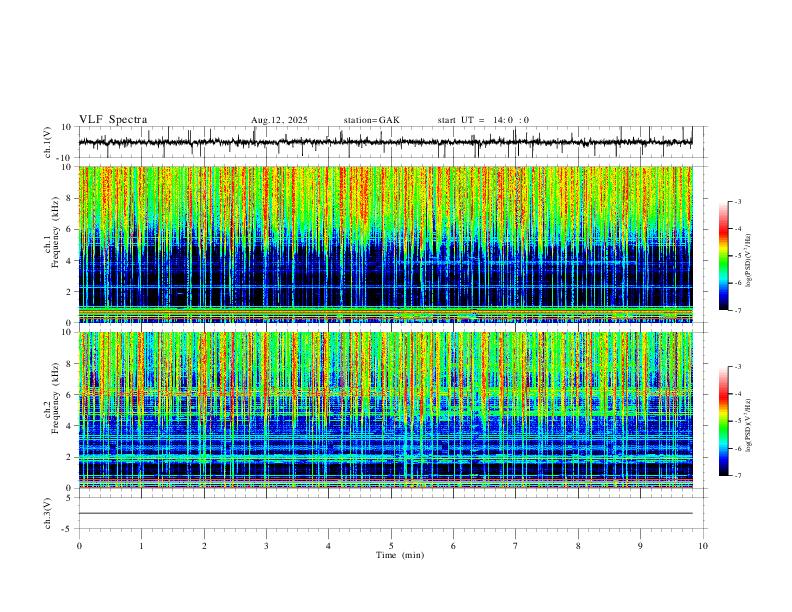Click the "start UT = 14:0 :0" text
The height and width of the screenshot is (612, 792).
[483, 120]
